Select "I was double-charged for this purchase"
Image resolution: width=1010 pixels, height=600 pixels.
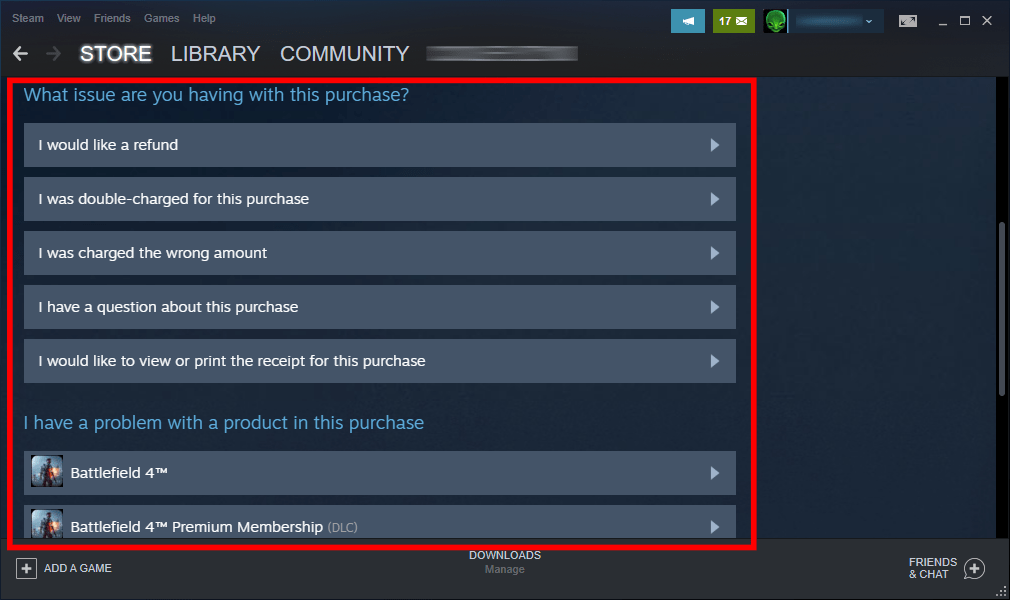174,199
